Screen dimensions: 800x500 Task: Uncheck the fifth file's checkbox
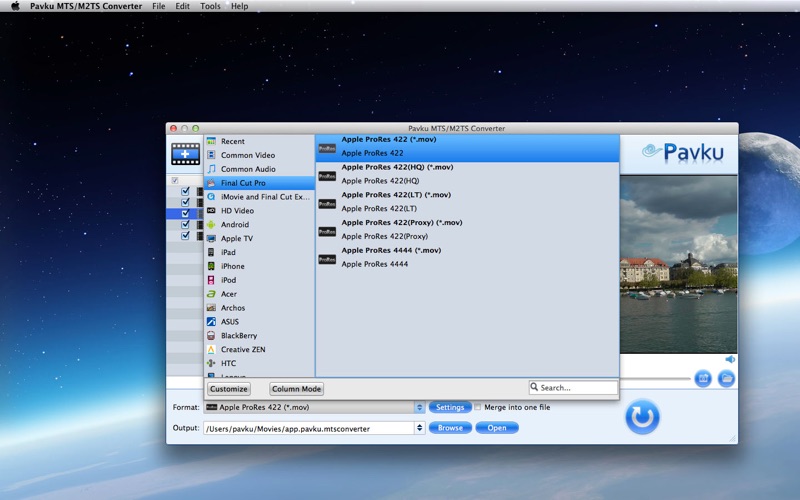185,236
